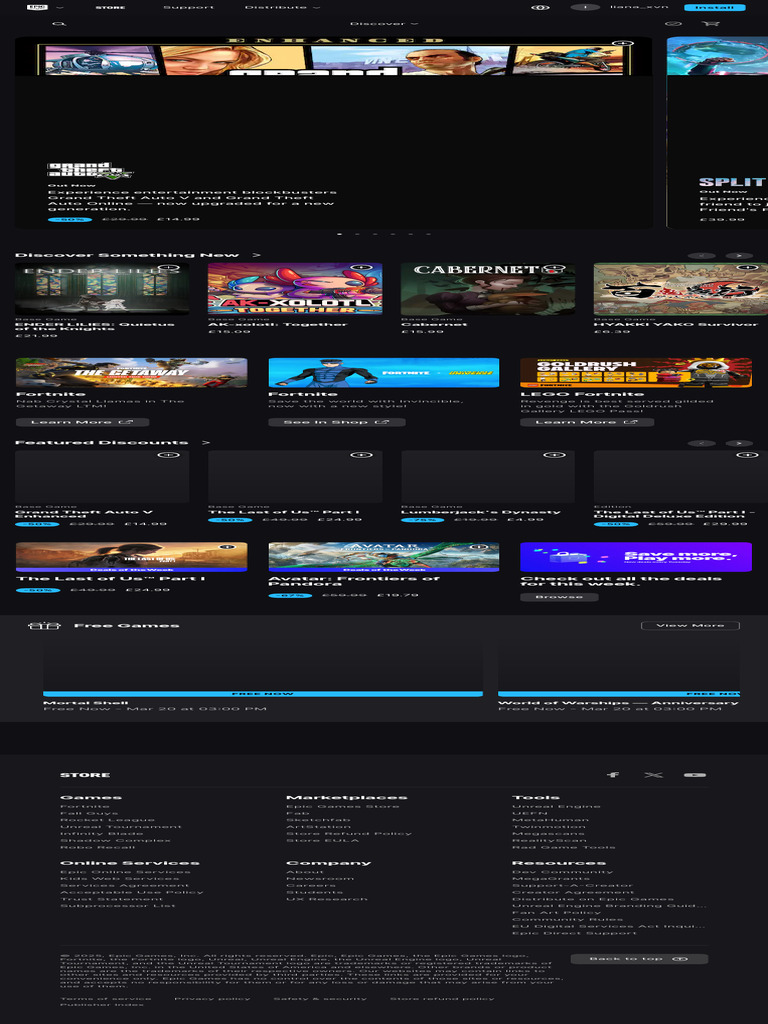The height and width of the screenshot is (1024, 768).
Task: Open the Goldrush Gallery LEGO Fortnite banner
Action: click(x=636, y=373)
